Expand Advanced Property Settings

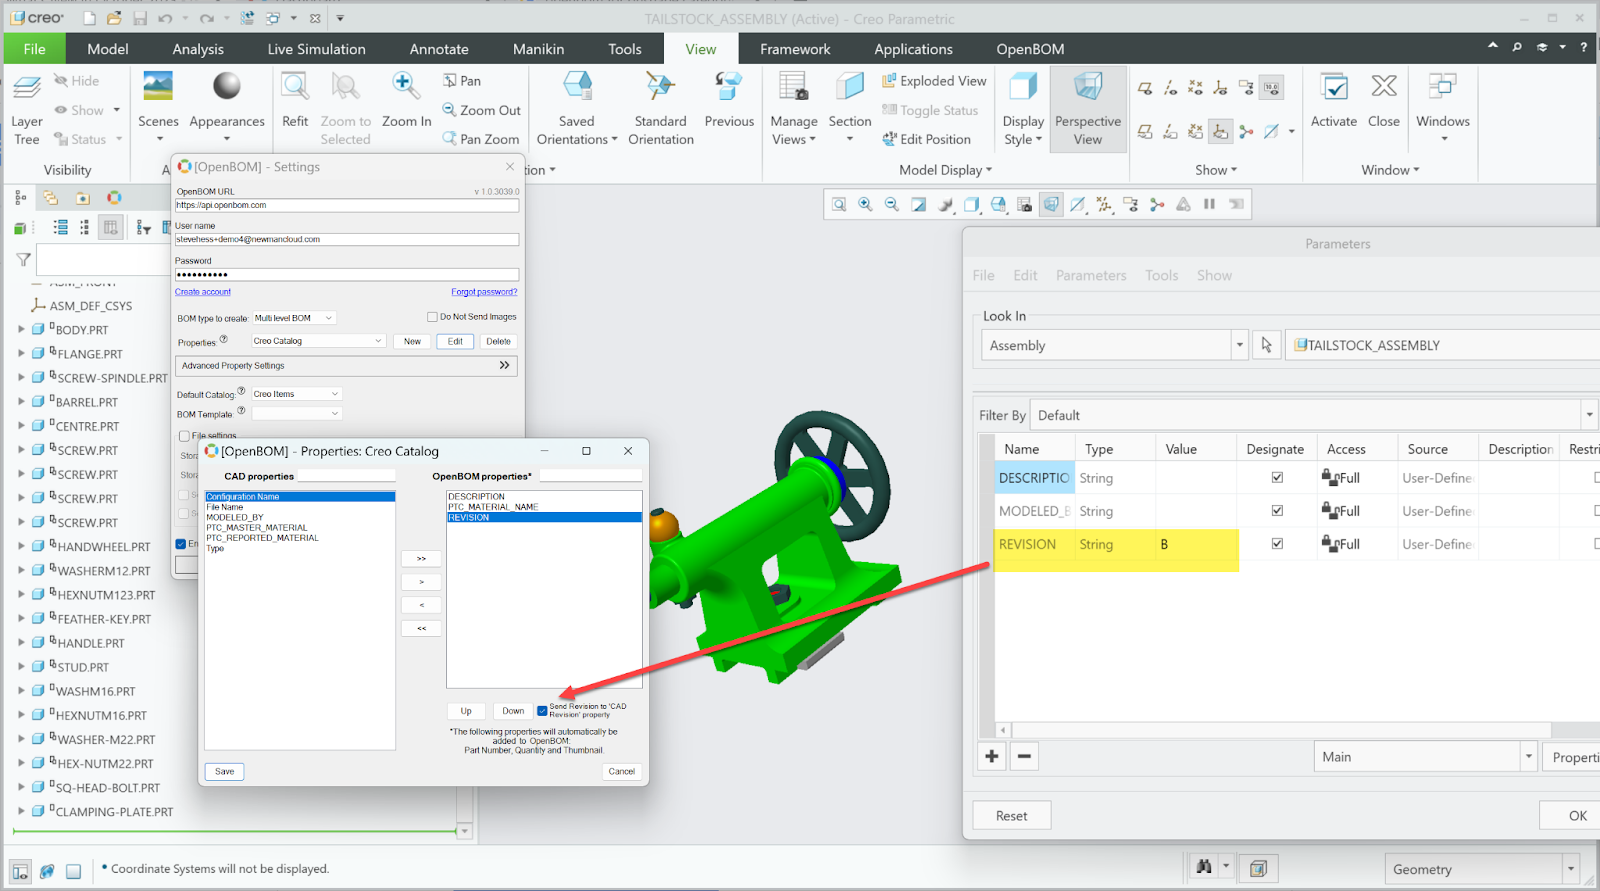point(347,366)
